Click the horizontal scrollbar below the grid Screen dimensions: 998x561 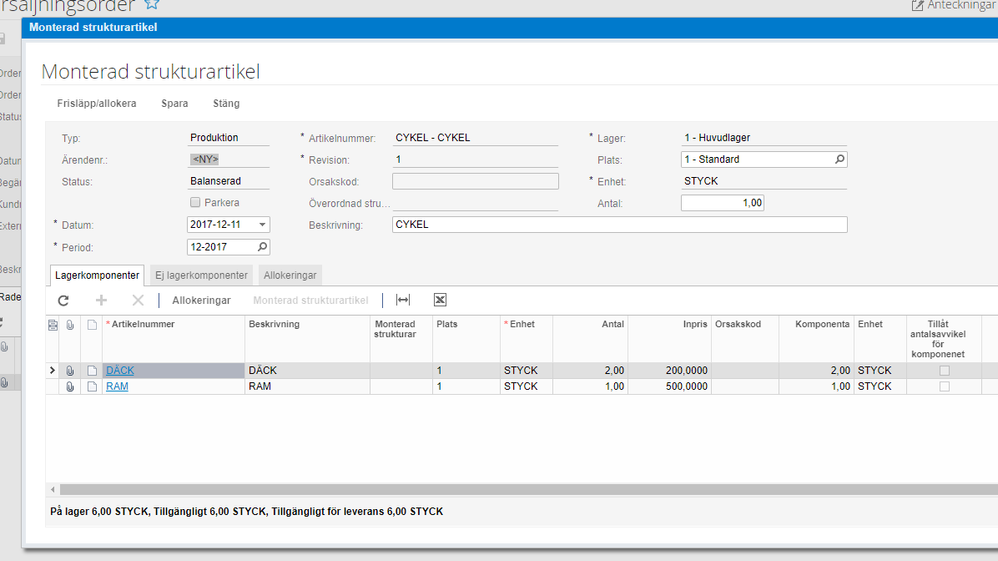point(500,490)
